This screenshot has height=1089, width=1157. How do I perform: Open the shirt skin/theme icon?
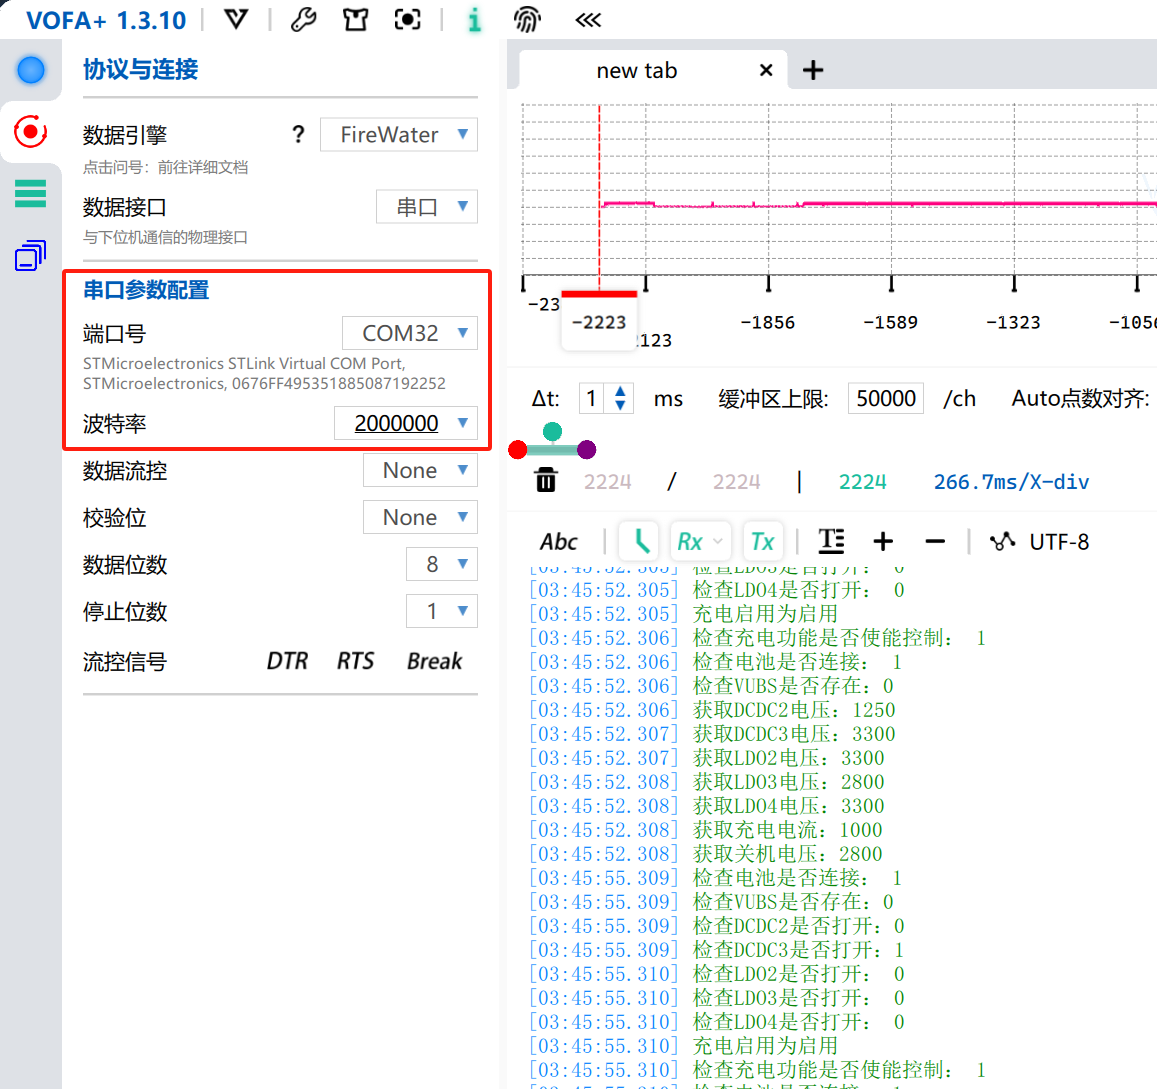355,19
